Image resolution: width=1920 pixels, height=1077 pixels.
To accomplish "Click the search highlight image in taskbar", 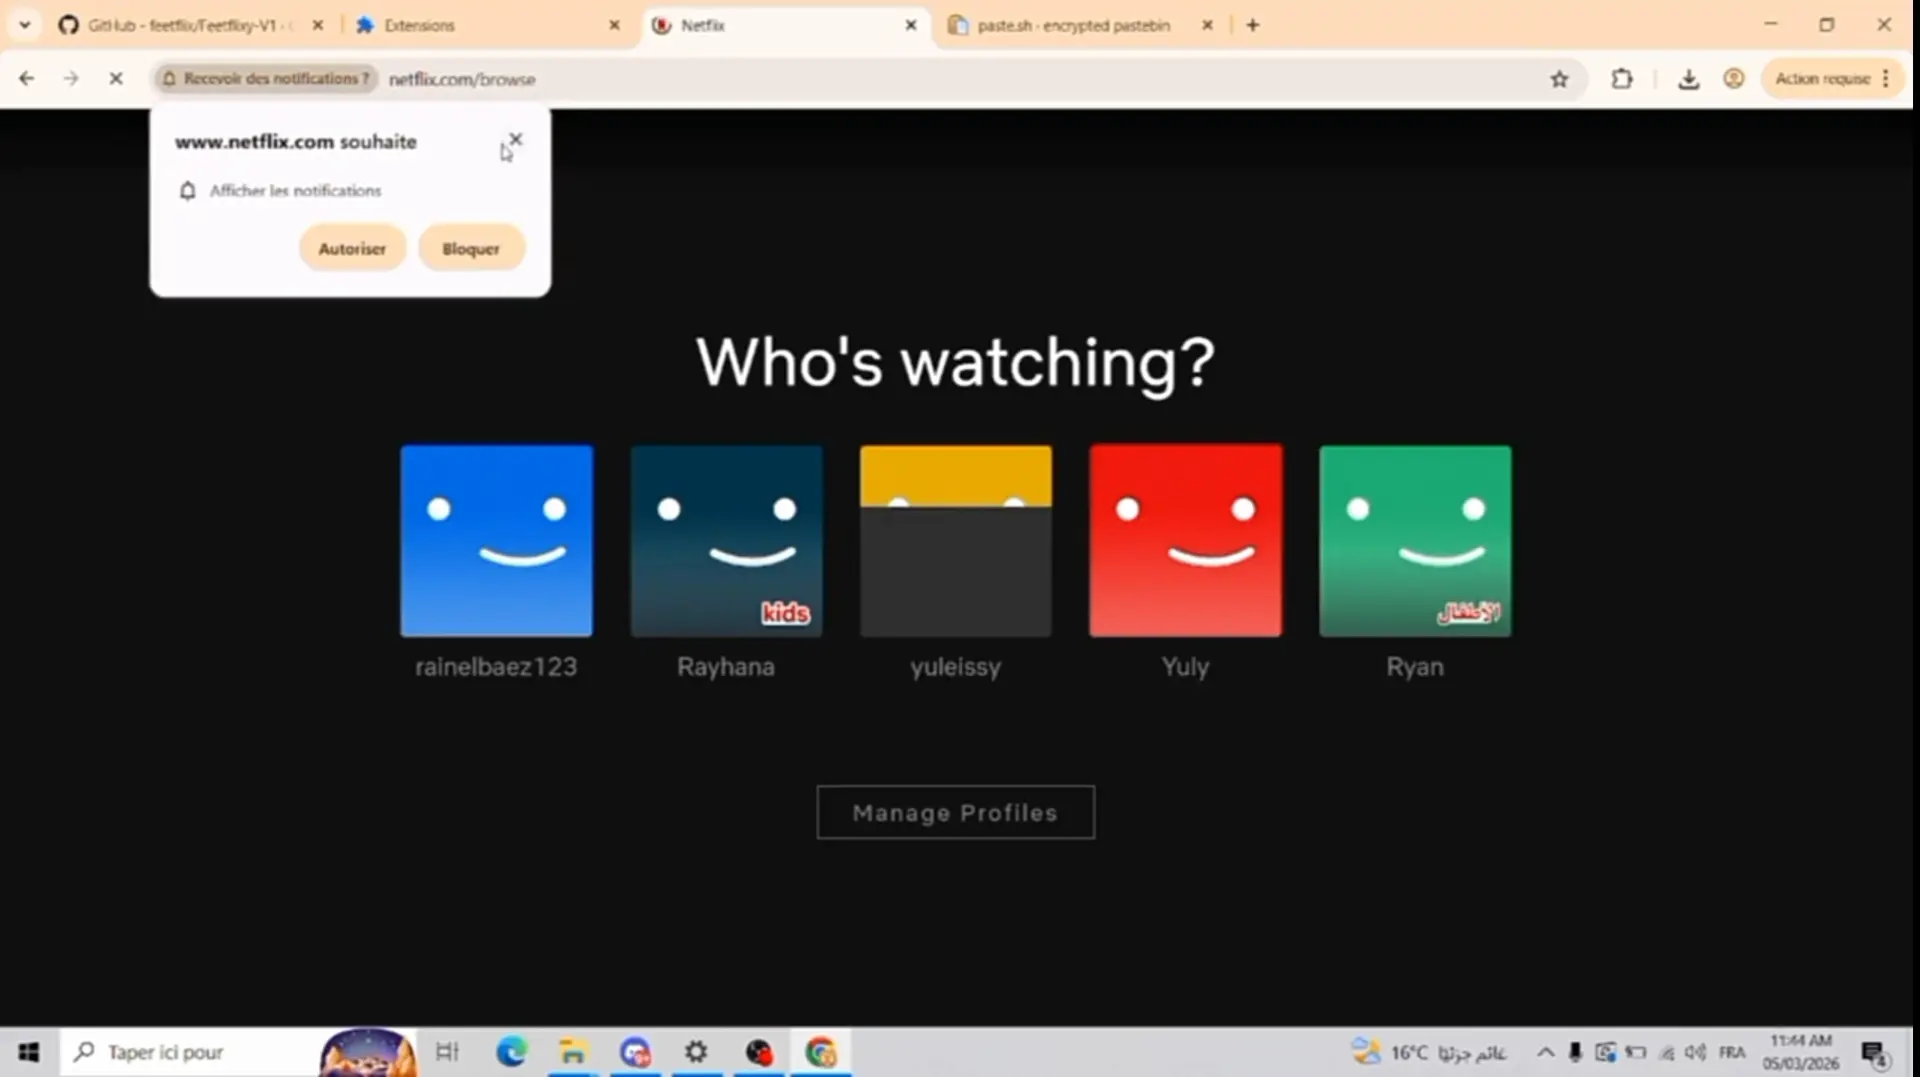I will (367, 1052).
